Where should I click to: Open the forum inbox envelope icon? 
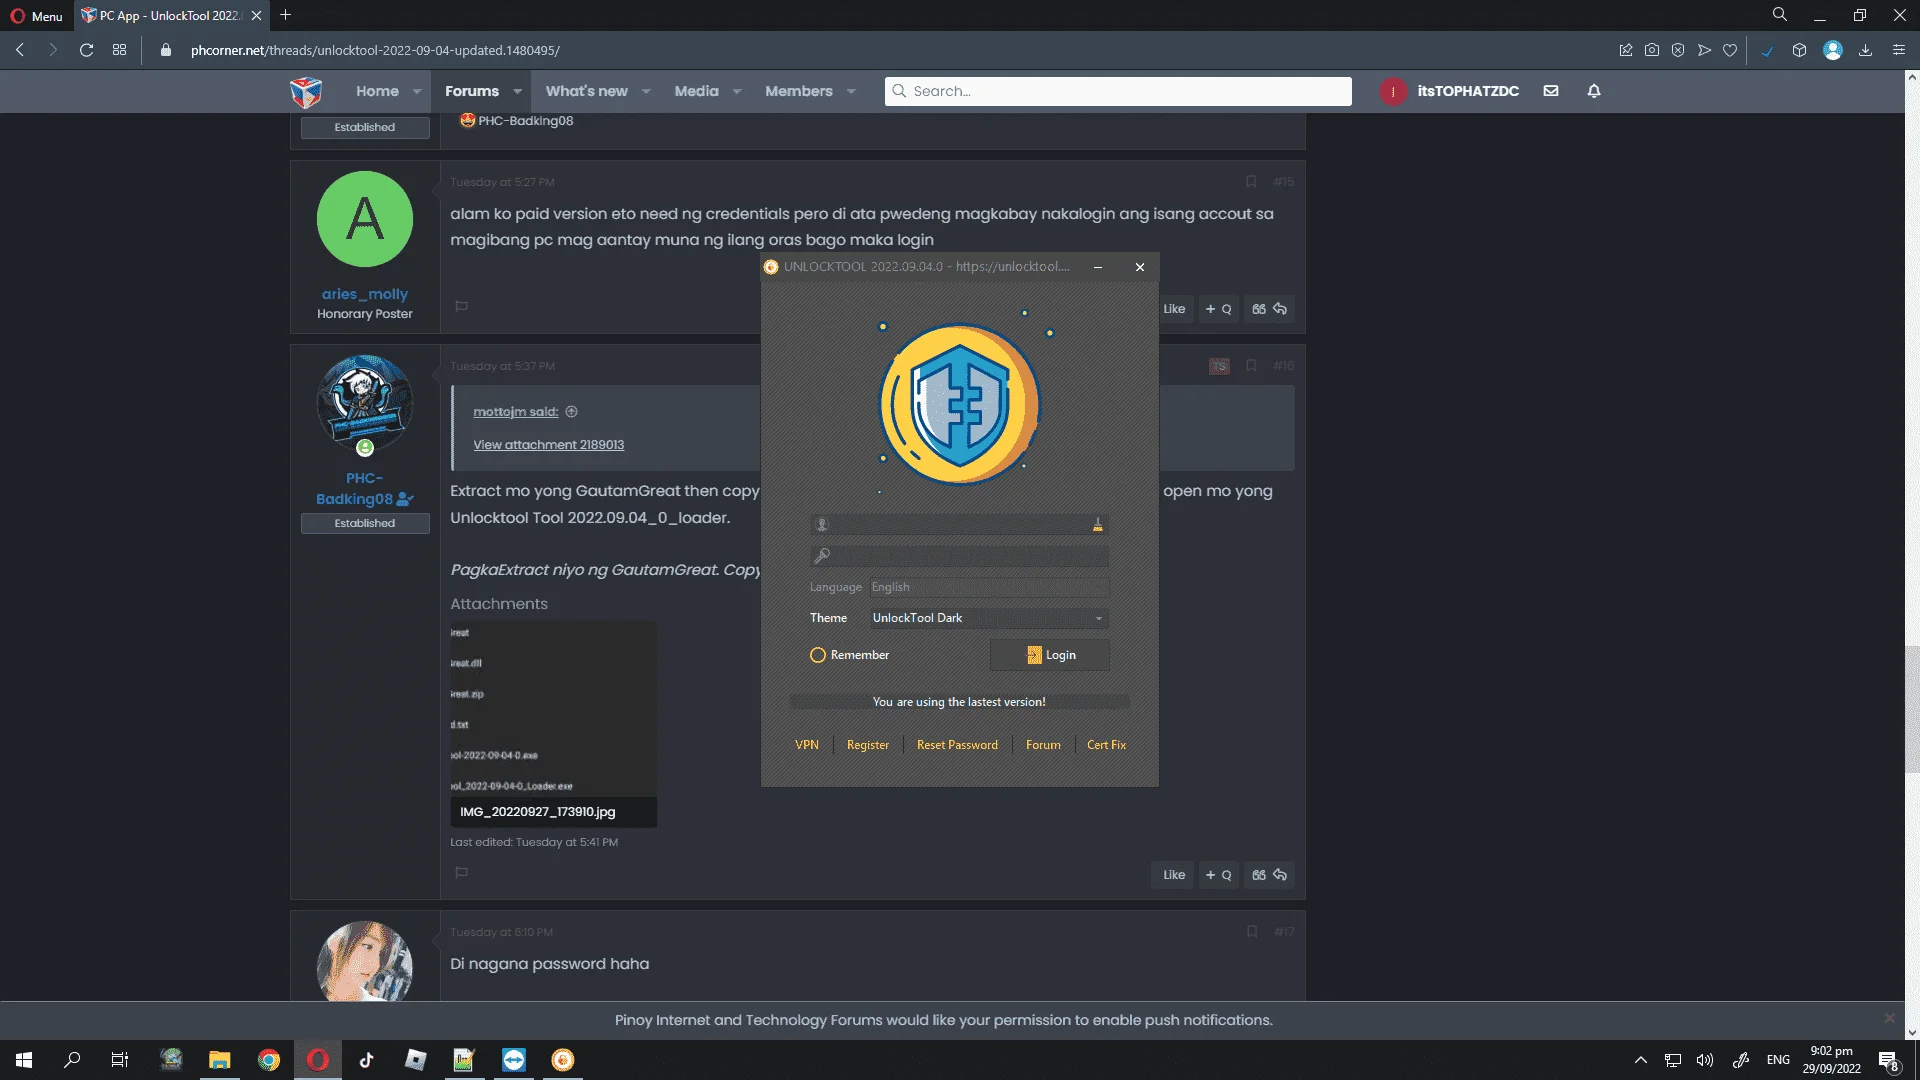click(x=1551, y=91)
